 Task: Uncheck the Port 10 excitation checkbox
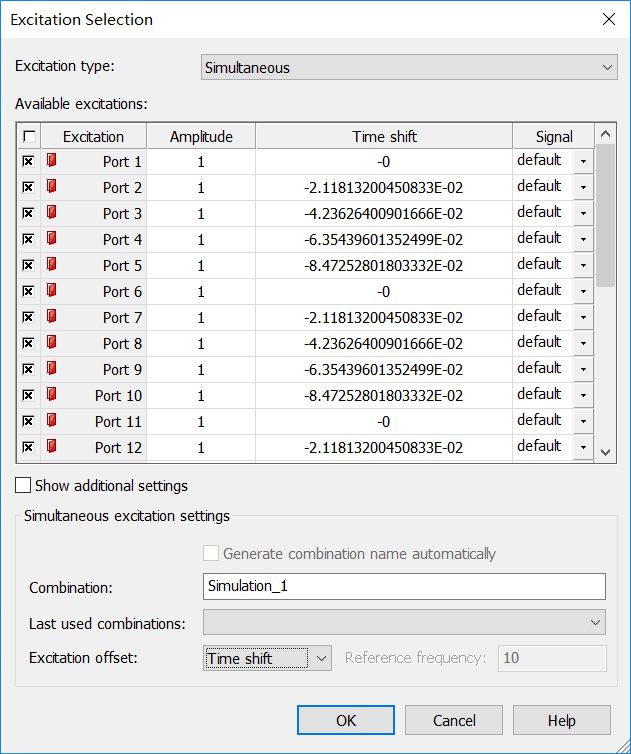(28, 395)
